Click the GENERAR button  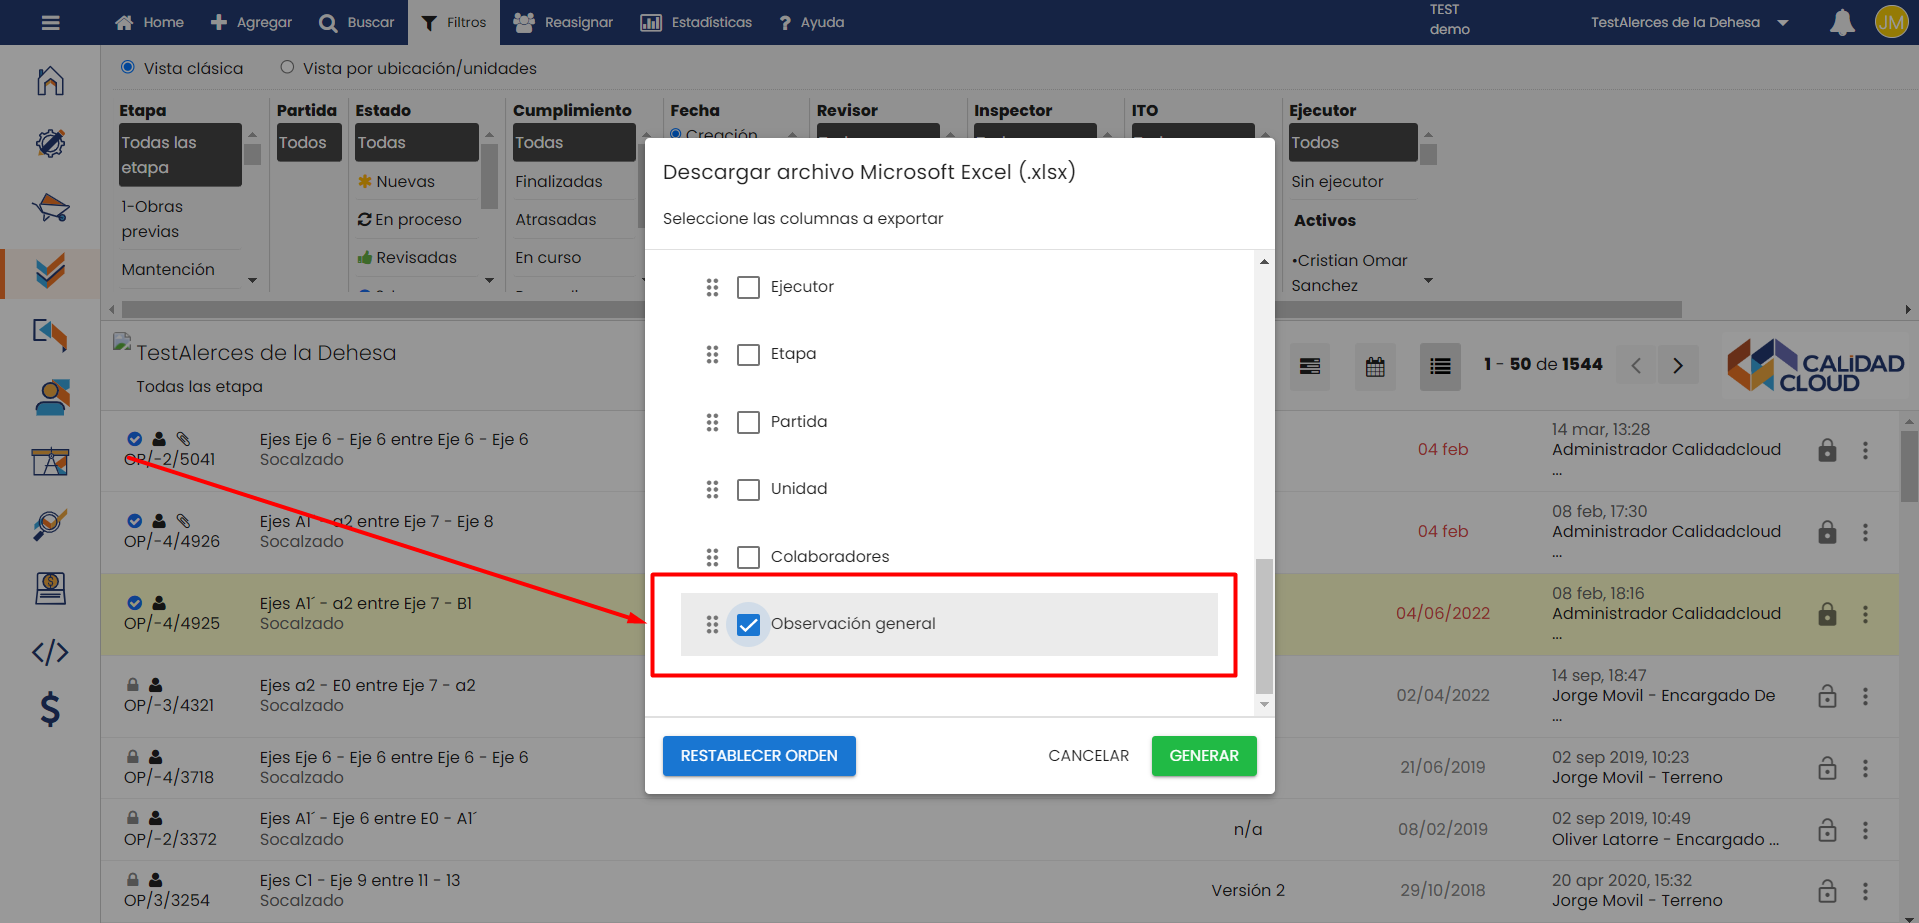[x=1203, y=756]
